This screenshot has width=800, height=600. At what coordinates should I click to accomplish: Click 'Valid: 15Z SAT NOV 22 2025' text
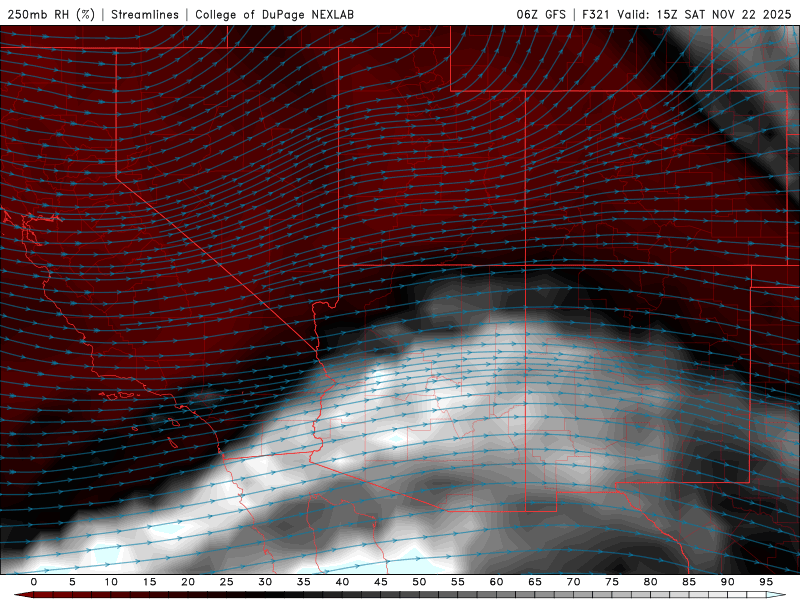pos(704,14)
